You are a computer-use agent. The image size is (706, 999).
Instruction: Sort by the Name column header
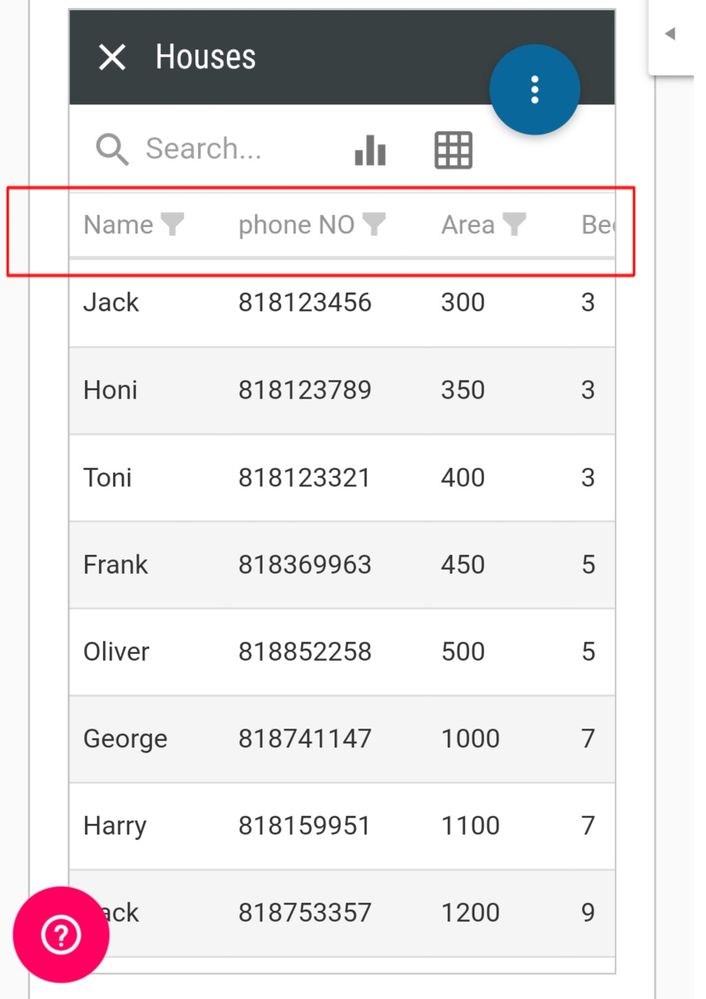119,225
